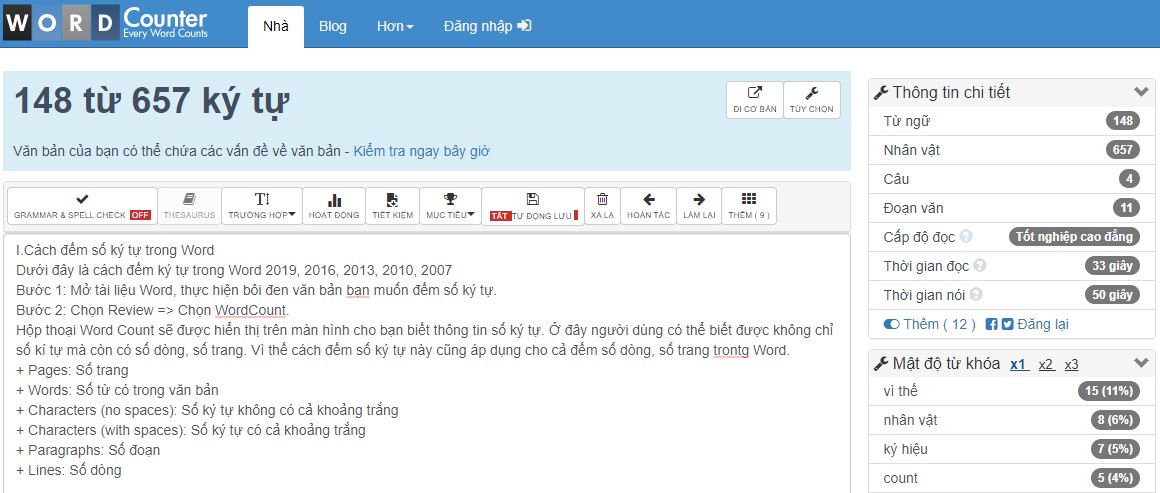The height and width of the screenshot is (493, 1160).
Task: Expand the Mục tiêu goal dropdown
Action: (x=450, y=206)
